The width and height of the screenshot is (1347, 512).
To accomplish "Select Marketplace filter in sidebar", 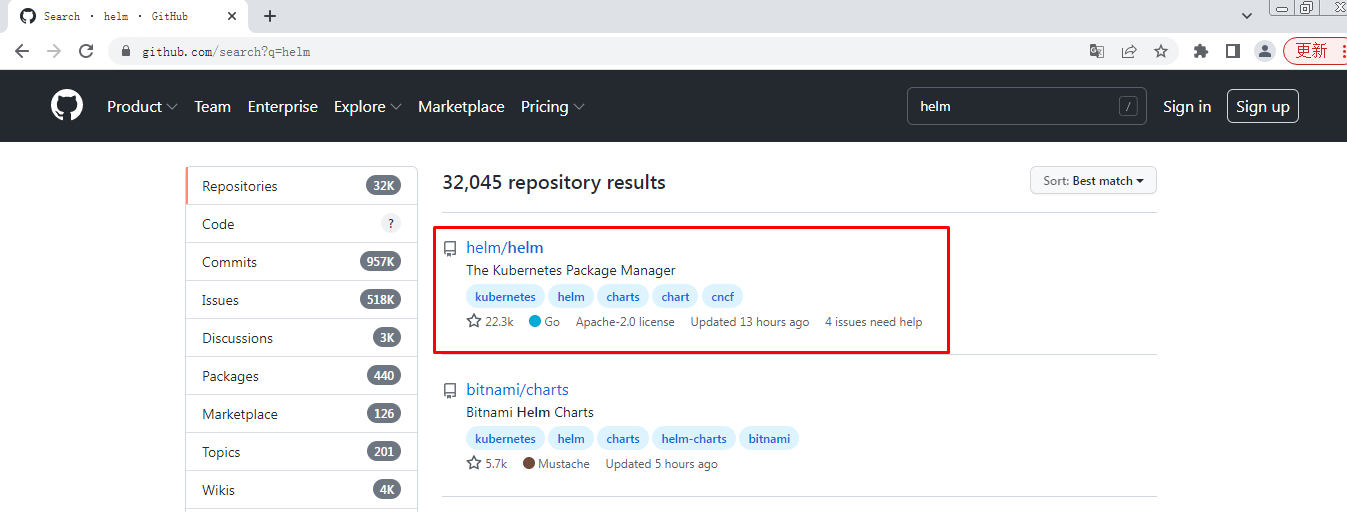I will (301, 414).
